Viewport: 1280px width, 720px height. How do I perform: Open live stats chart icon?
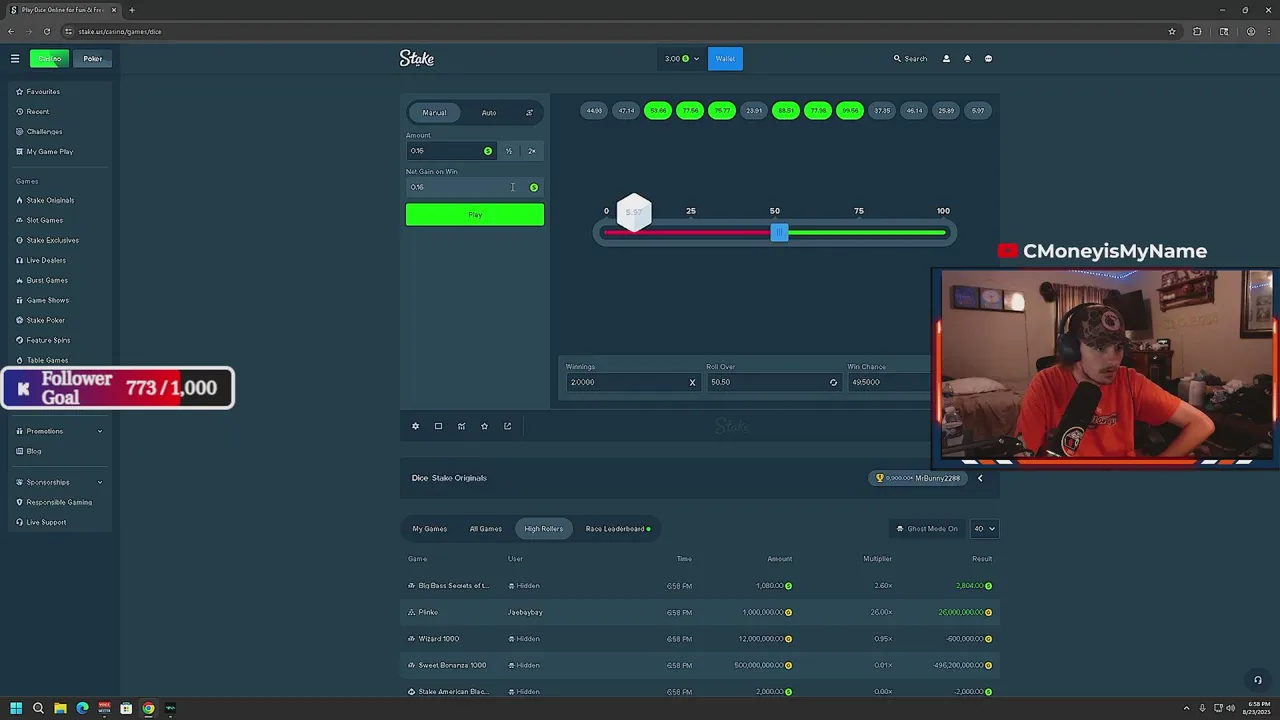pos(461,426)
